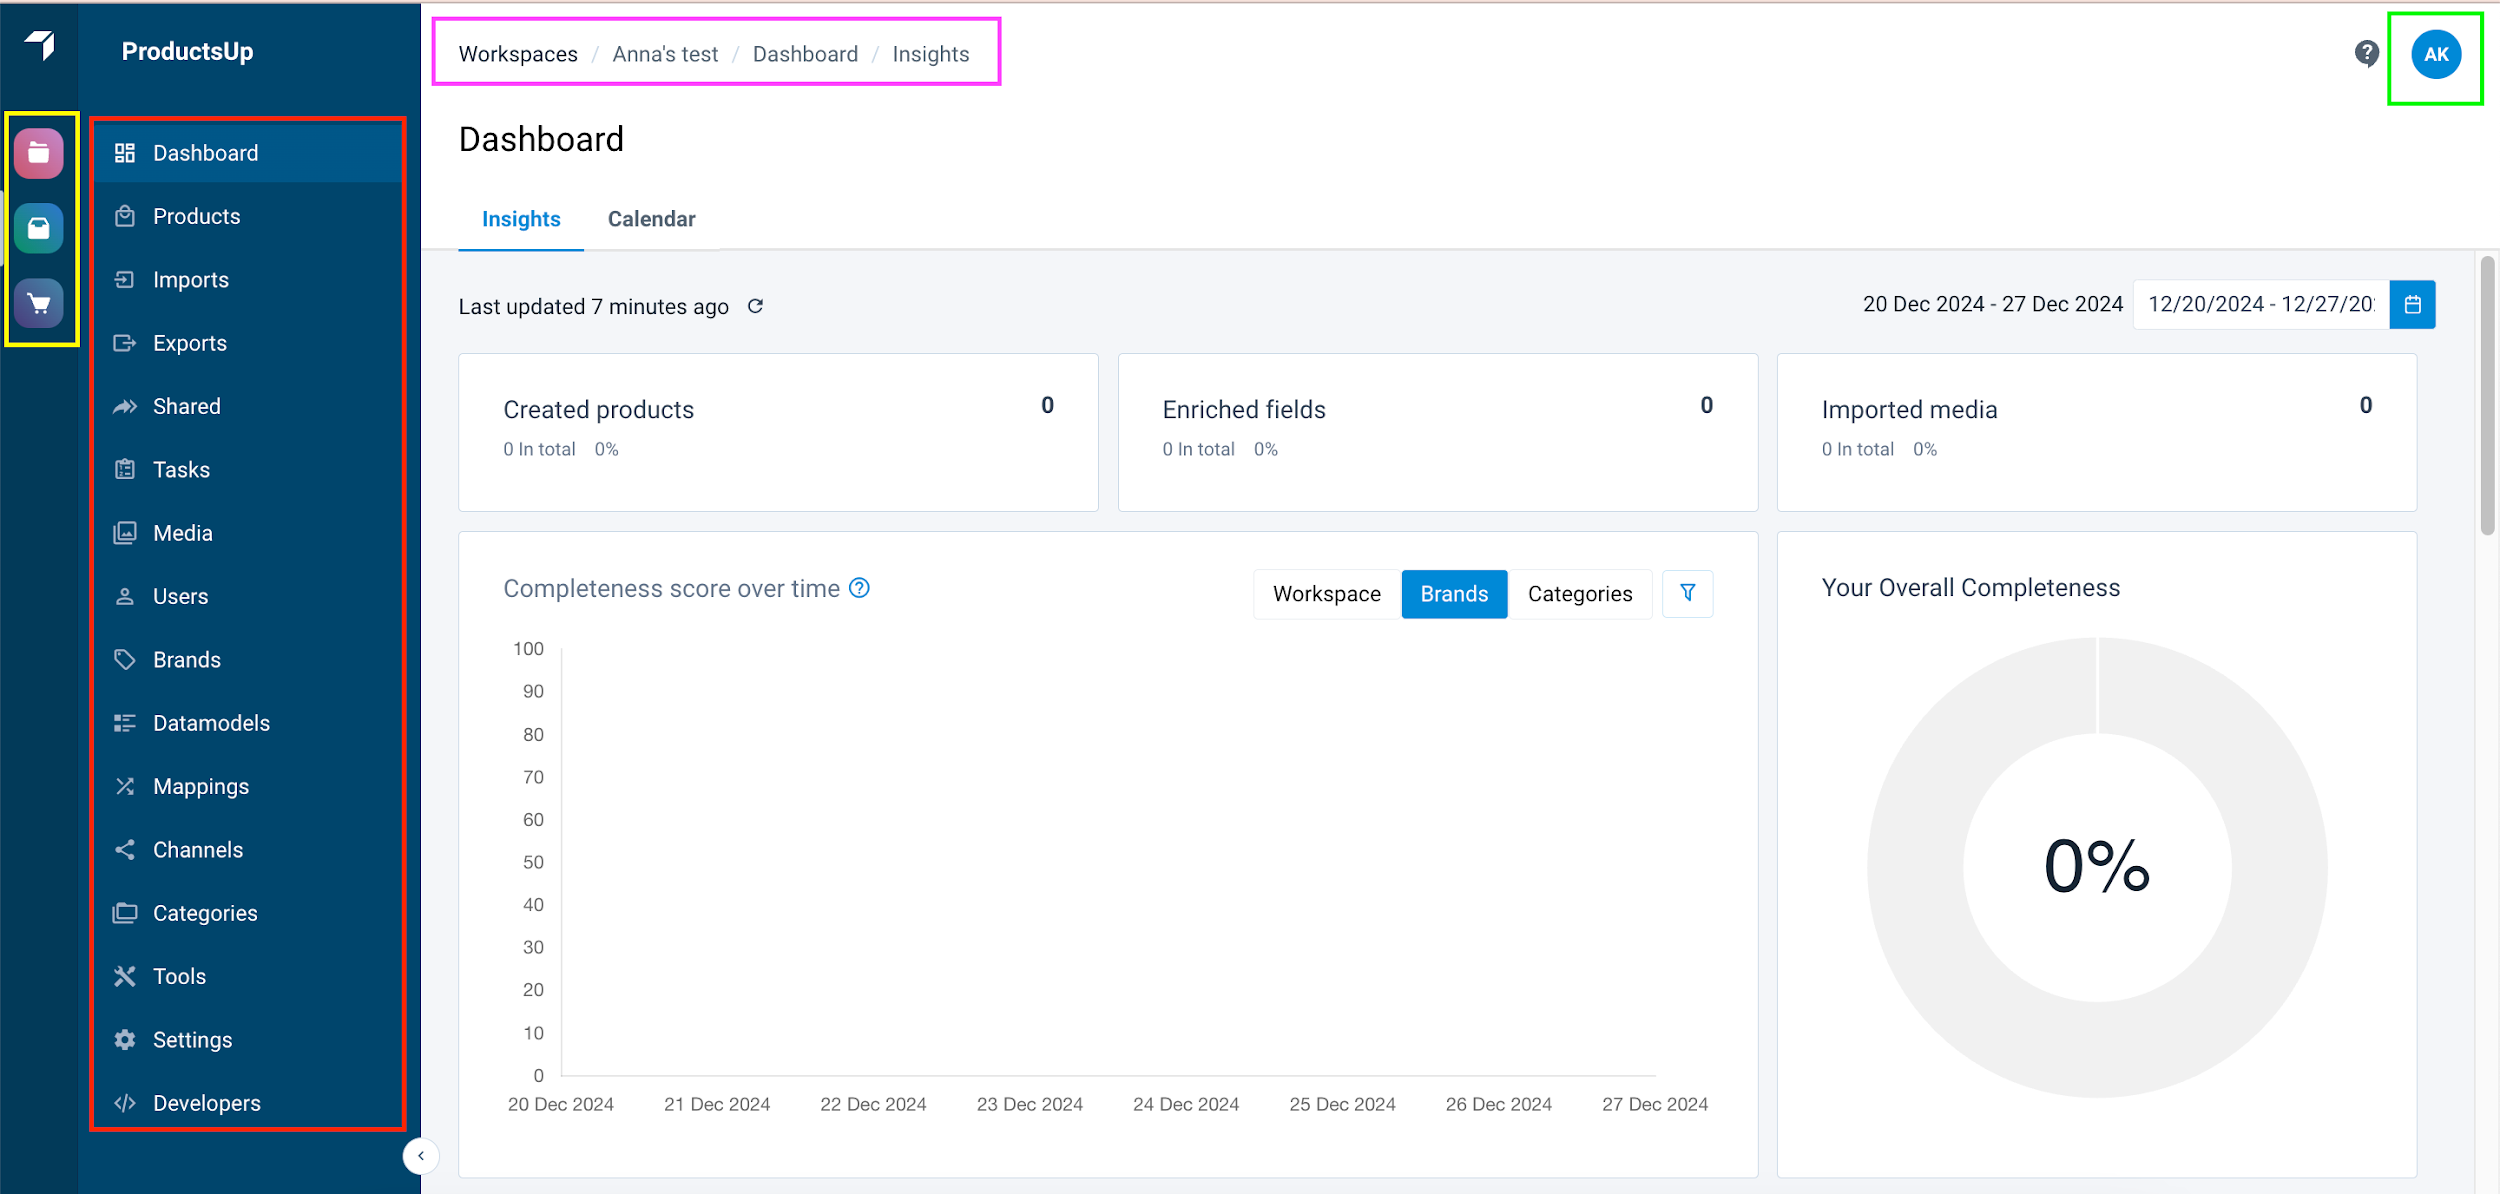Click the date range input field
This screenshot has height=1194, width=2500.
pos(2260,304)
